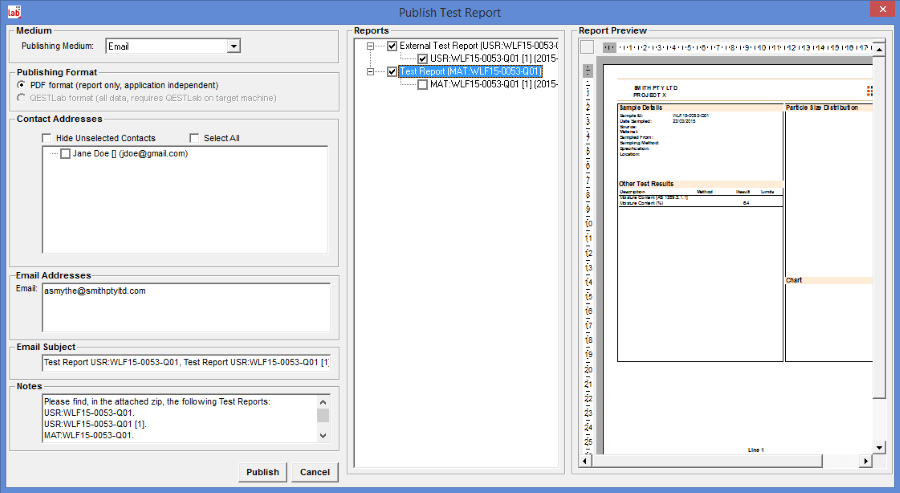Toggle Hide Unselected Contacts checkbox

click(47, 138)
